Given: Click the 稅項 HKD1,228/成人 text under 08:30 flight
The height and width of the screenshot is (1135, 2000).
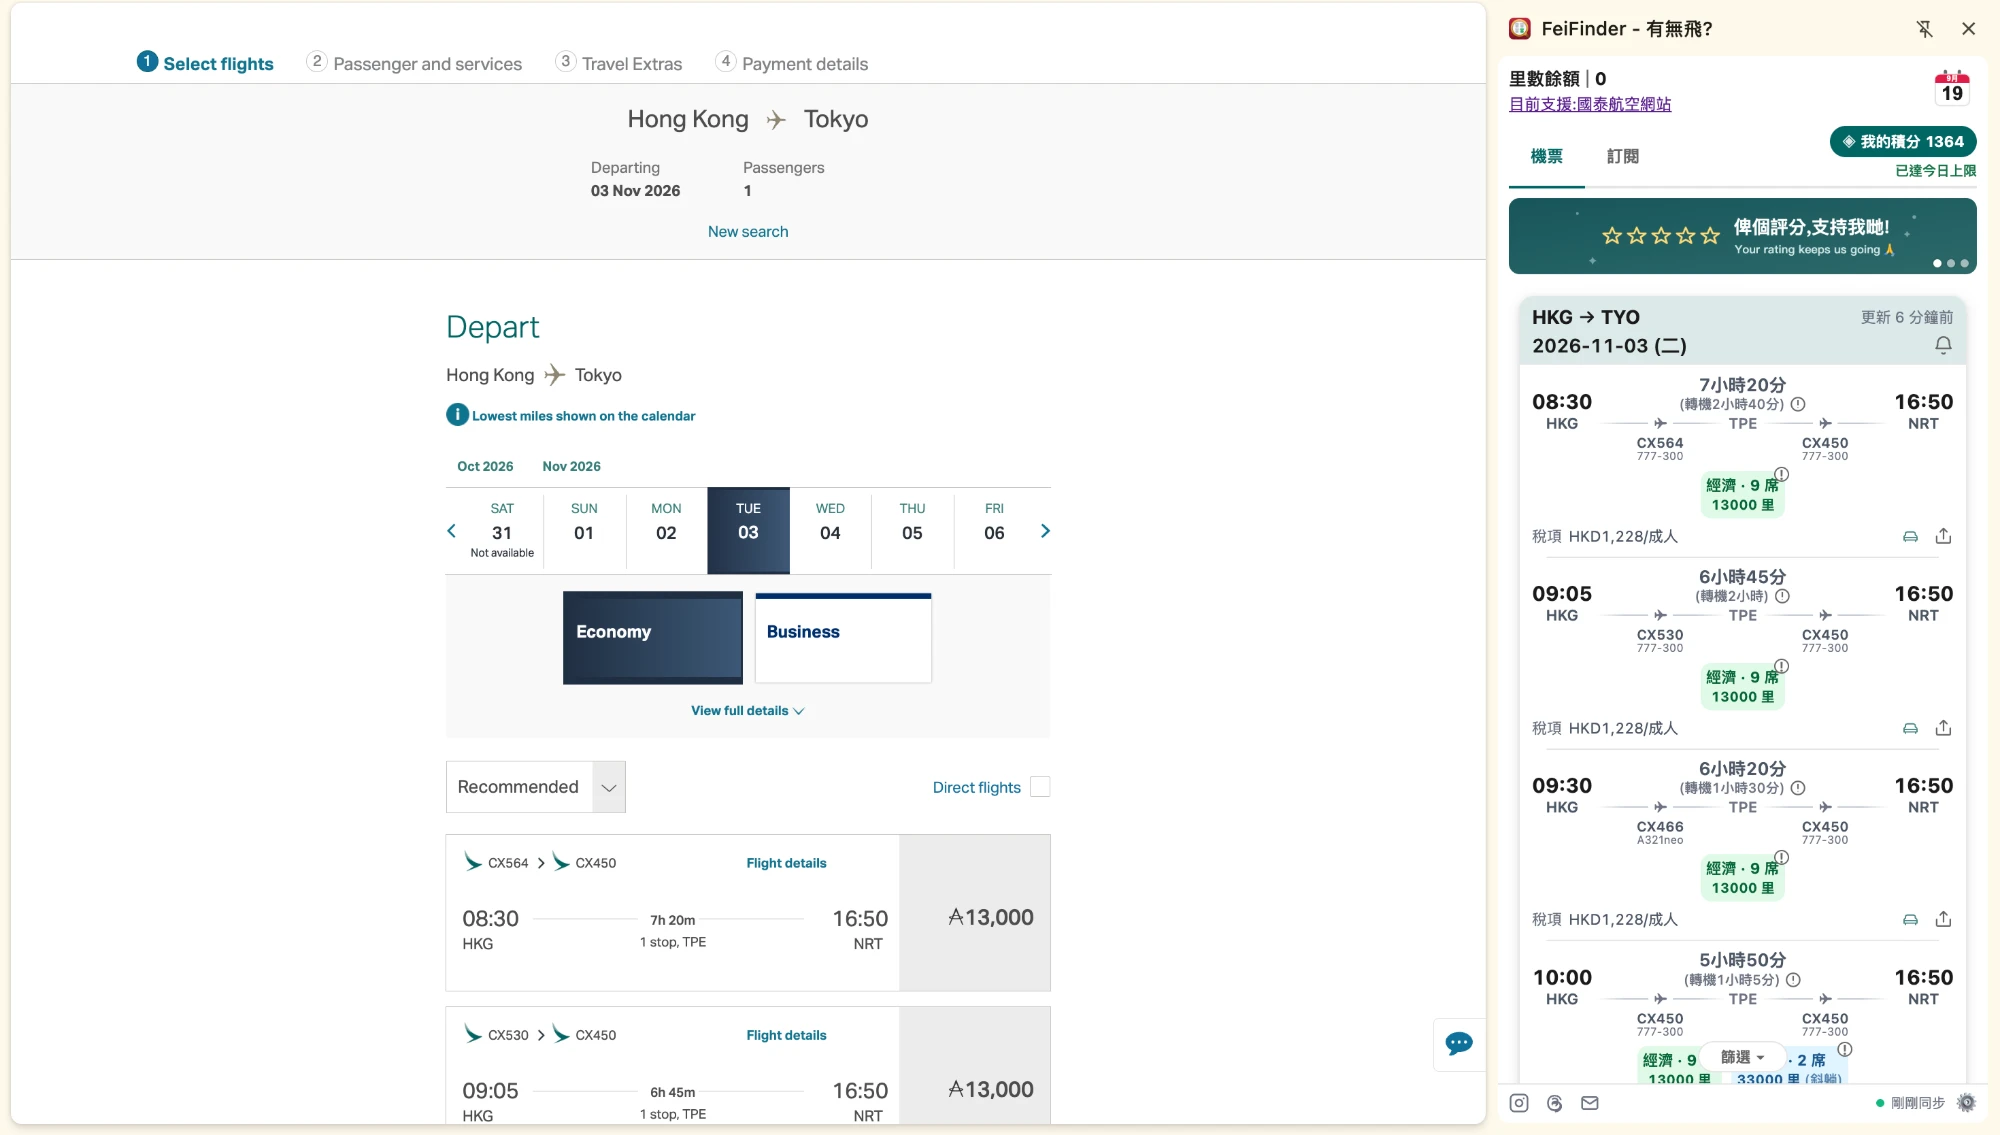Looking at the screenshot, I should [1605, 537].
